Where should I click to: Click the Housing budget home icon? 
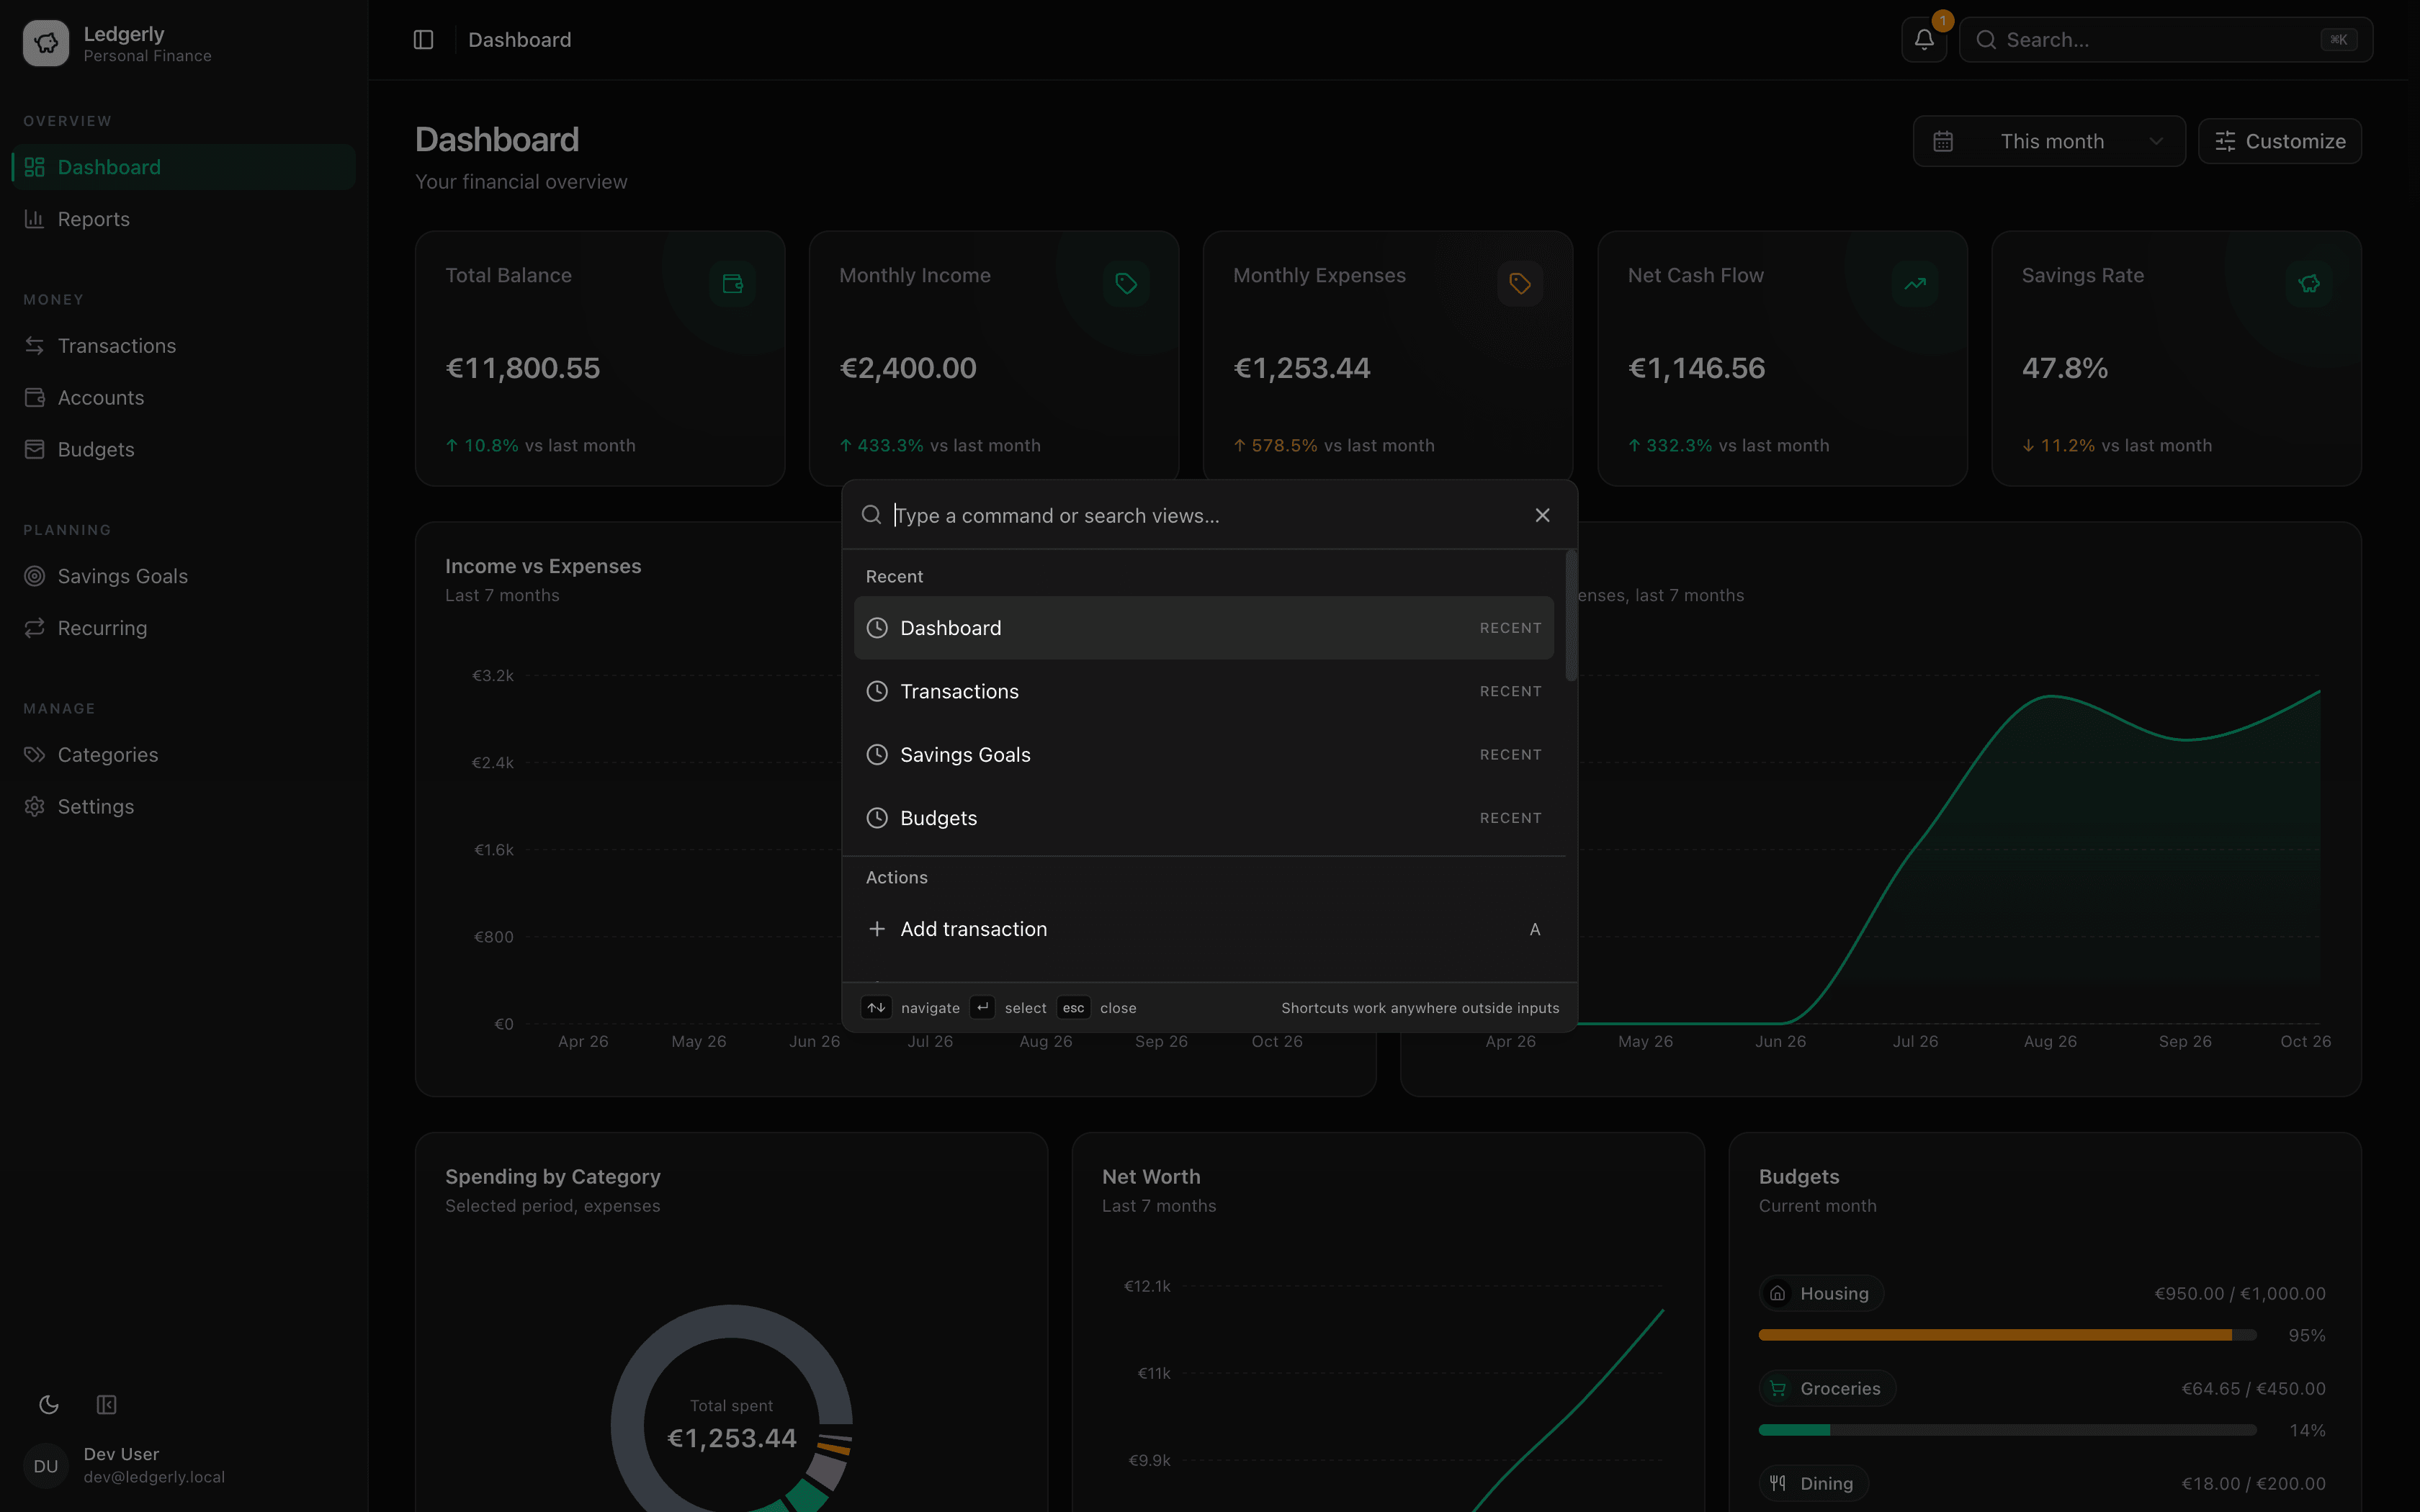tap(1778, 1293)
